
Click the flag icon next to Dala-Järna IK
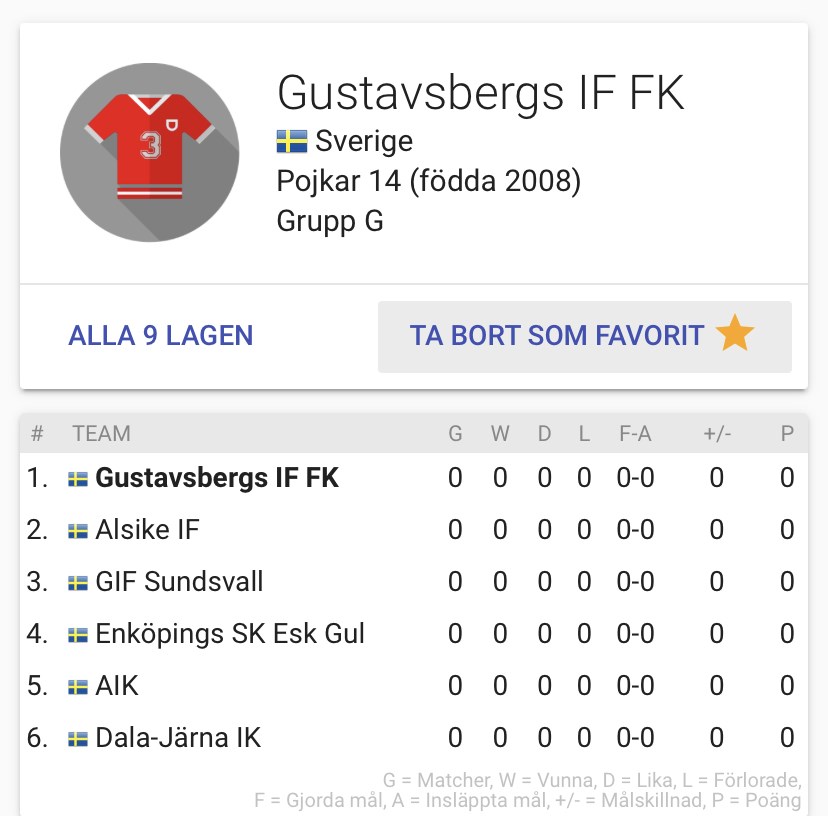(78, 739)
